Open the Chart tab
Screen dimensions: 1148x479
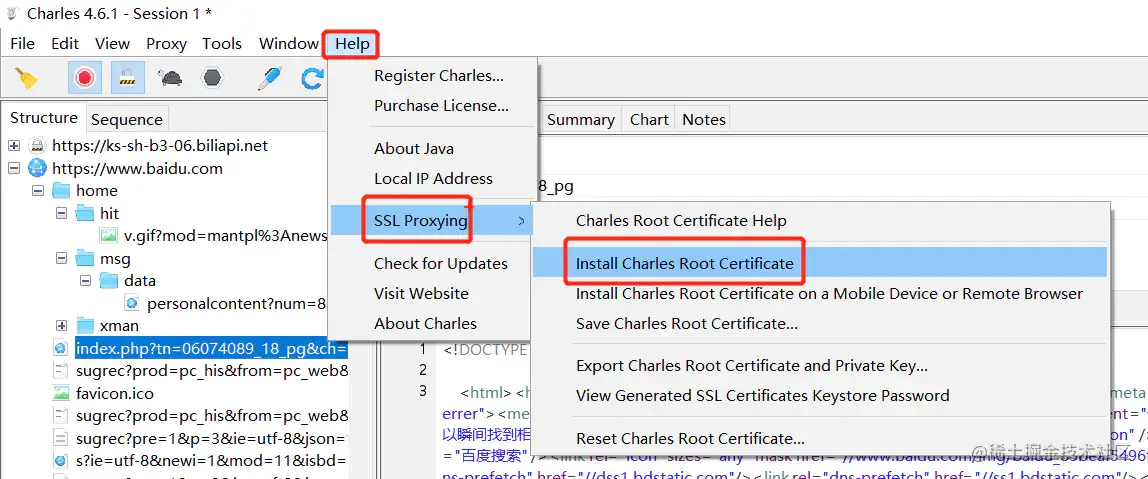point(649,119)
